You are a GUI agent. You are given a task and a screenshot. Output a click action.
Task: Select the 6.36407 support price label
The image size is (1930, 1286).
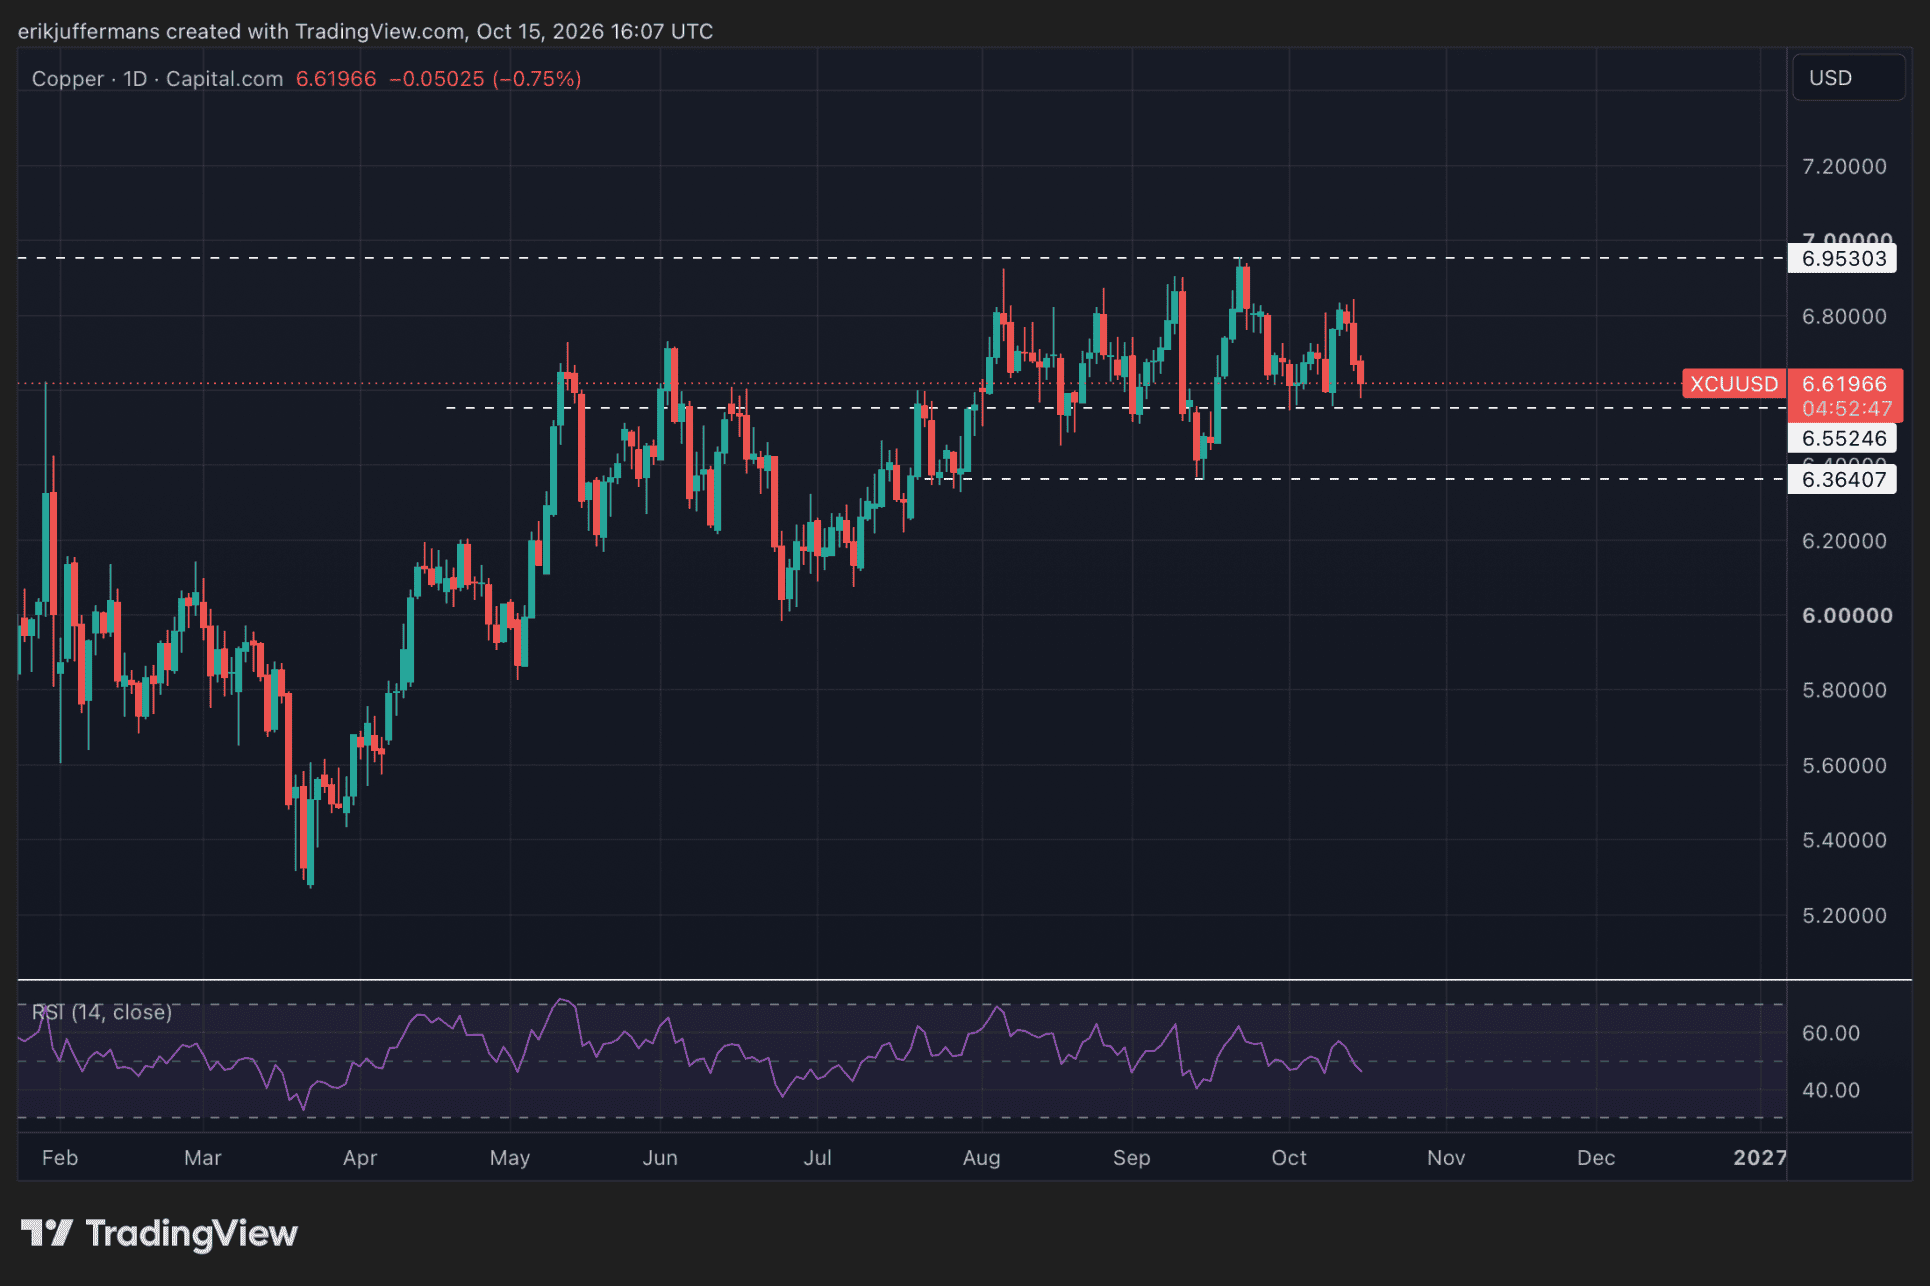click(x=1843, y=480)
